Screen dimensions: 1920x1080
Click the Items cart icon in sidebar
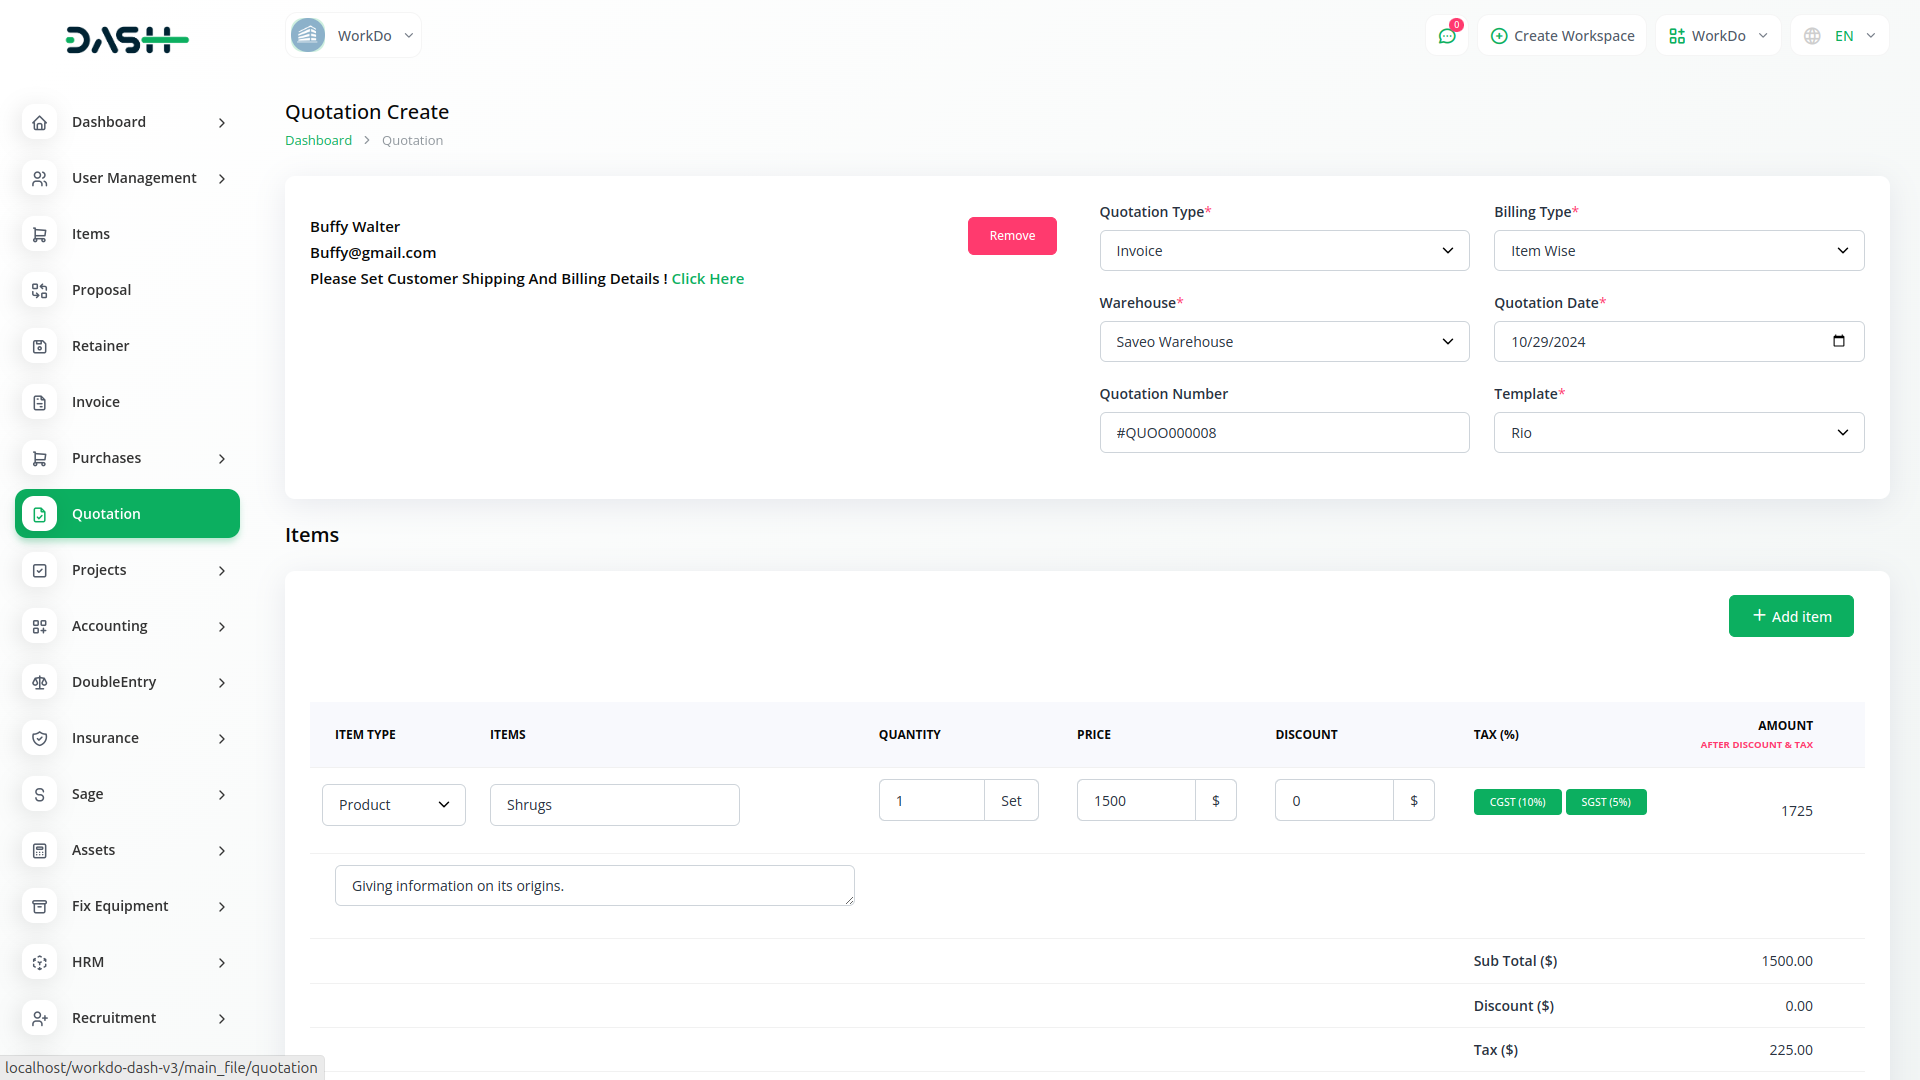pyautogui.click(x=40, y=234)
